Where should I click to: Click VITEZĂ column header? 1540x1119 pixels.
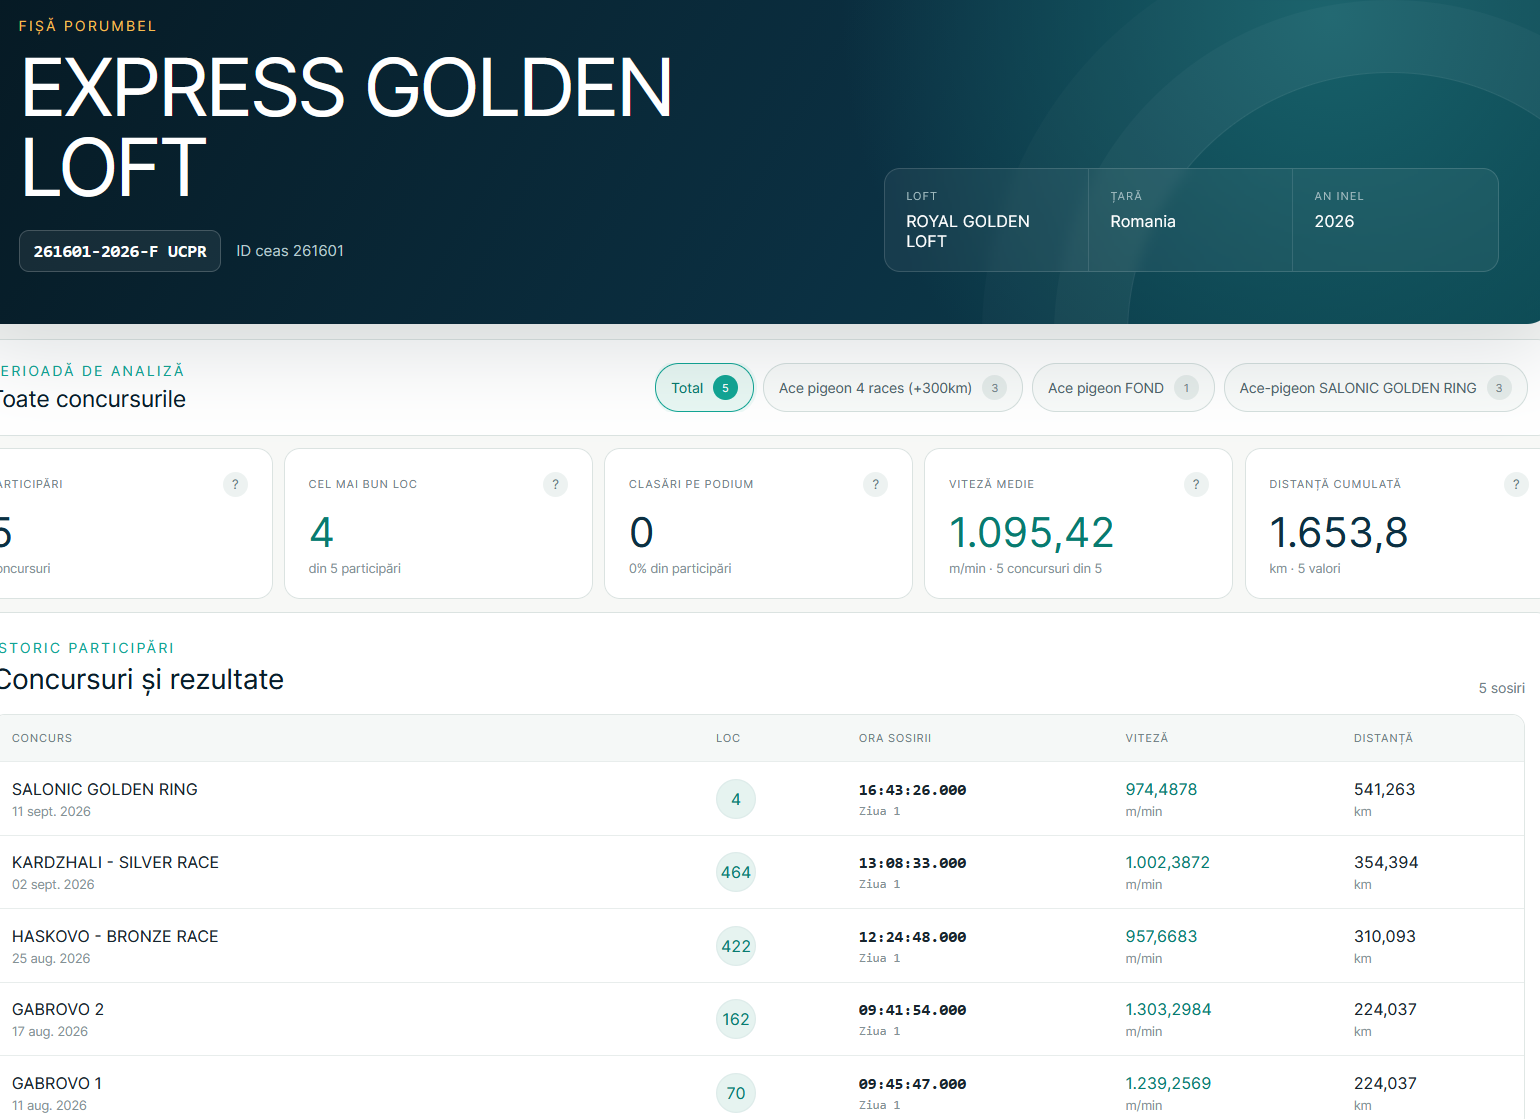(x=1147, y=738)
